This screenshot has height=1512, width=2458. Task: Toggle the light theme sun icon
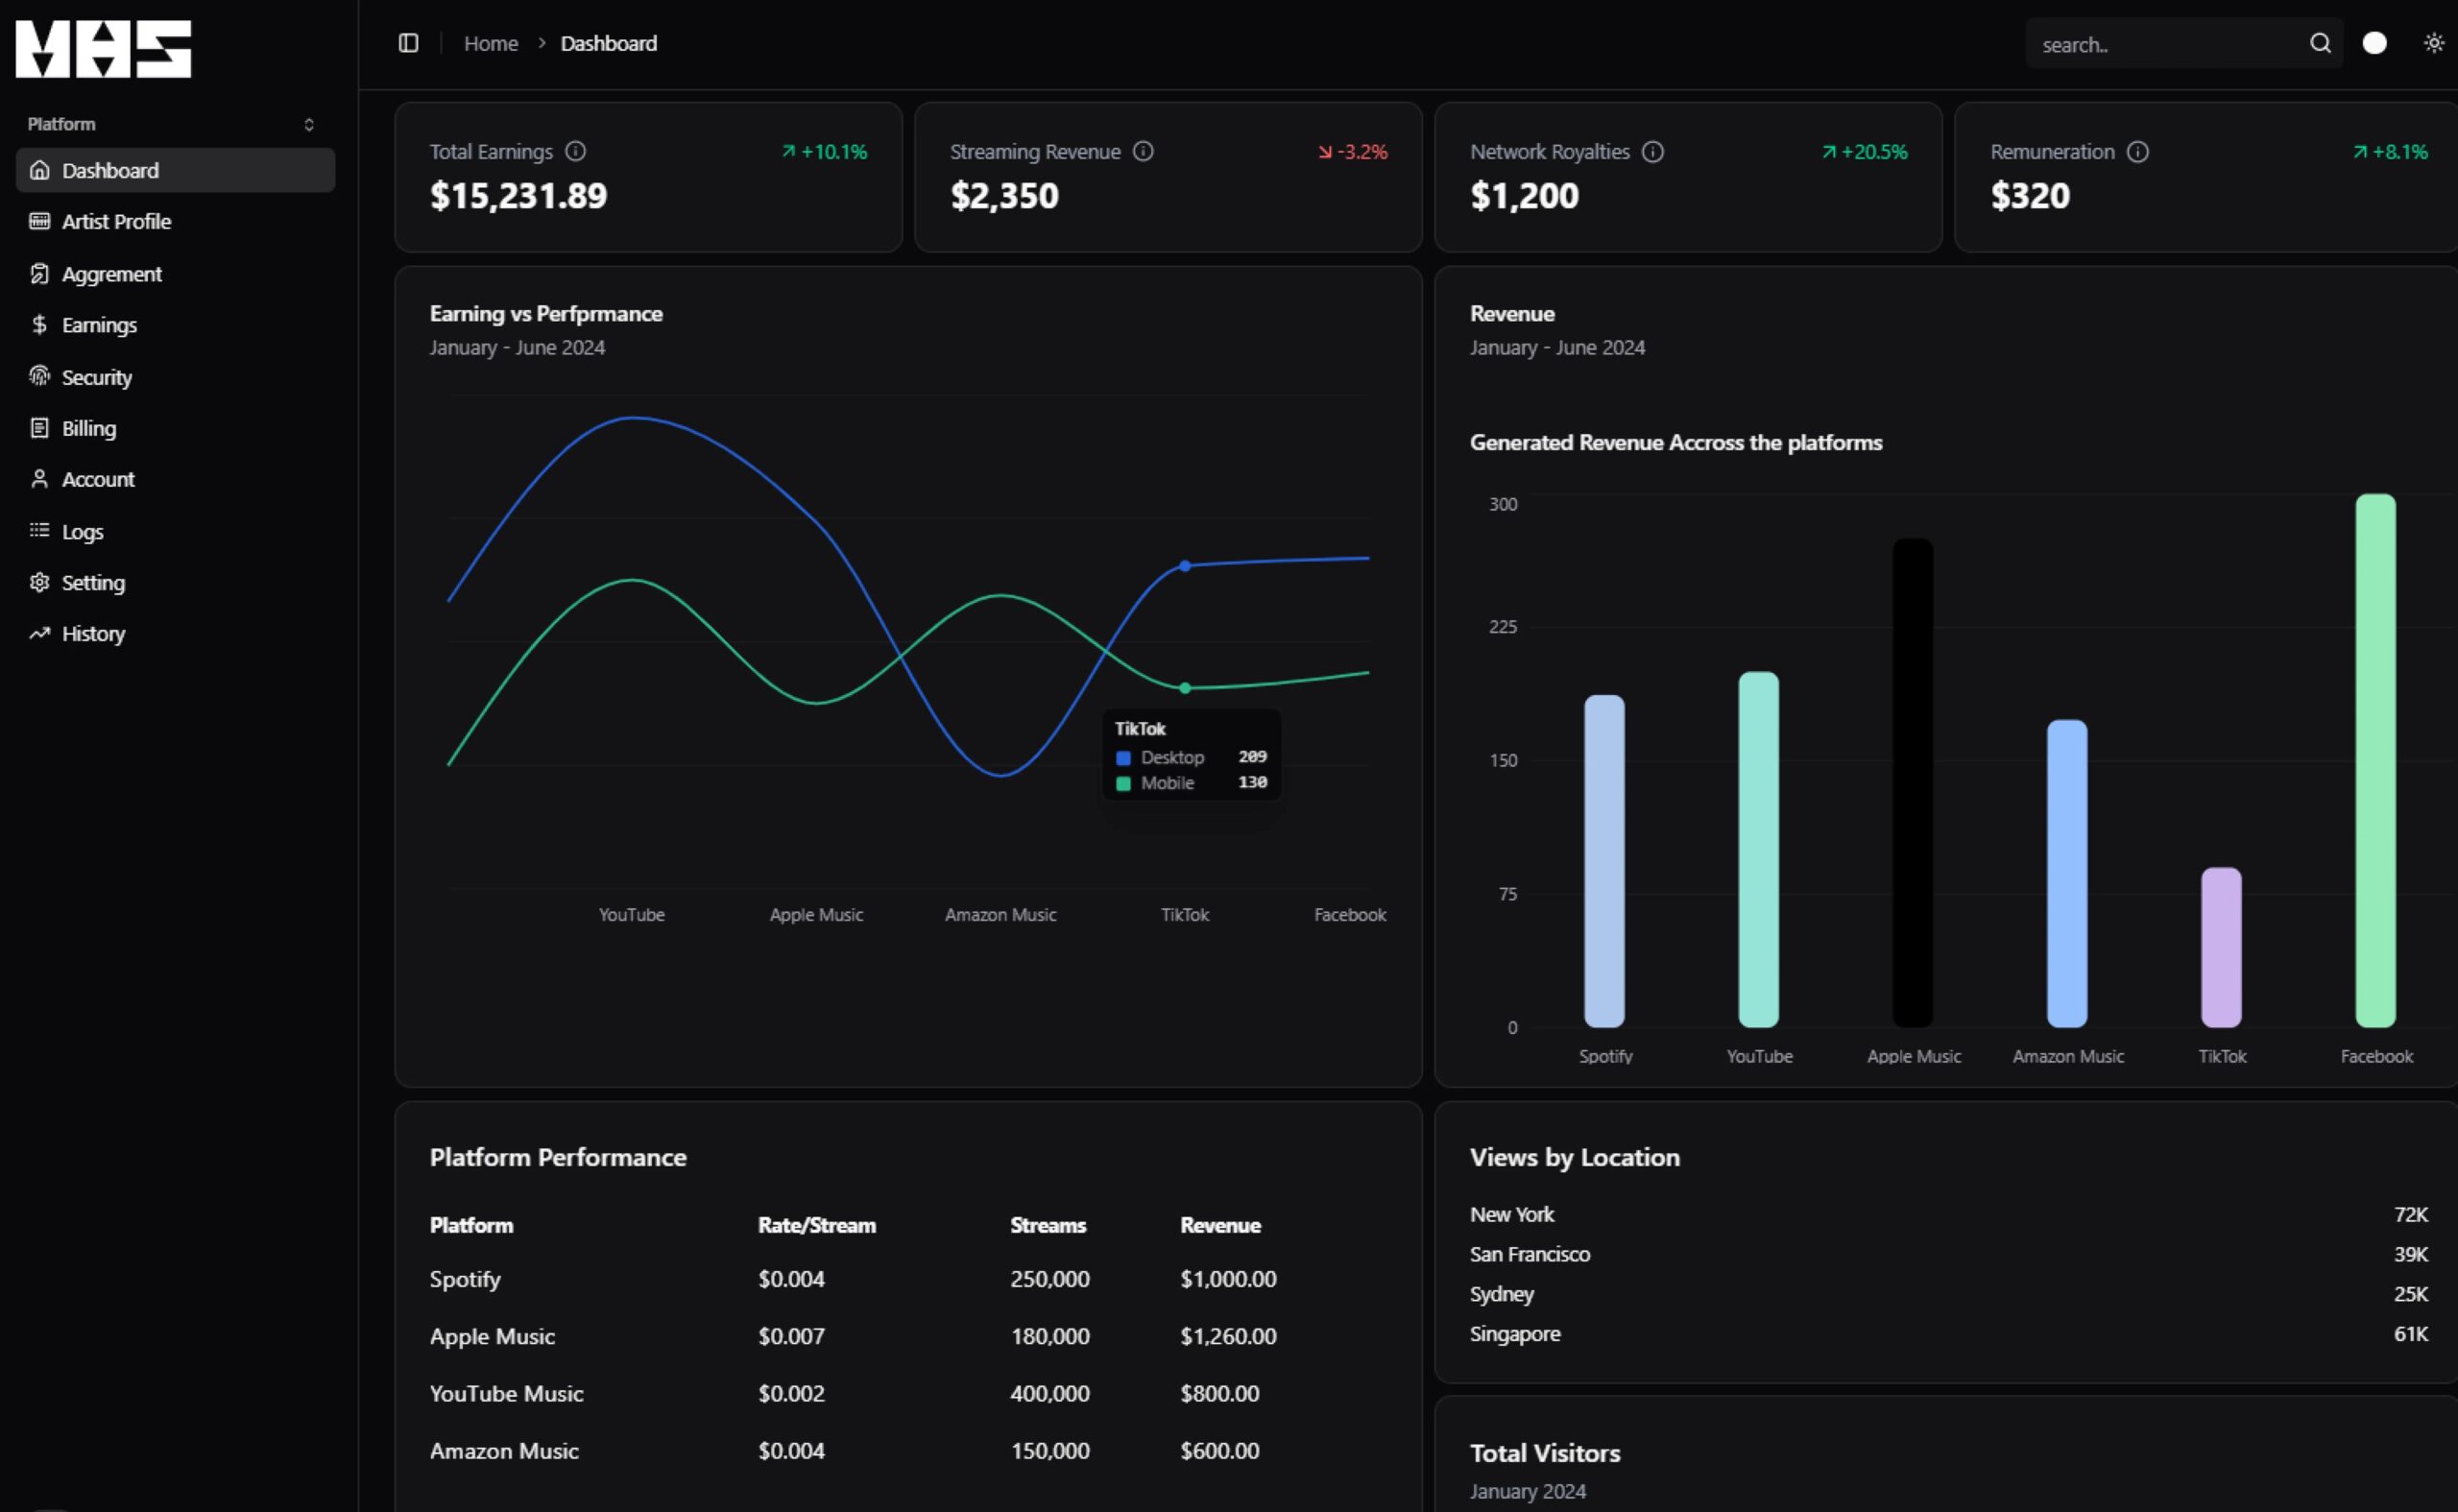2433,43
